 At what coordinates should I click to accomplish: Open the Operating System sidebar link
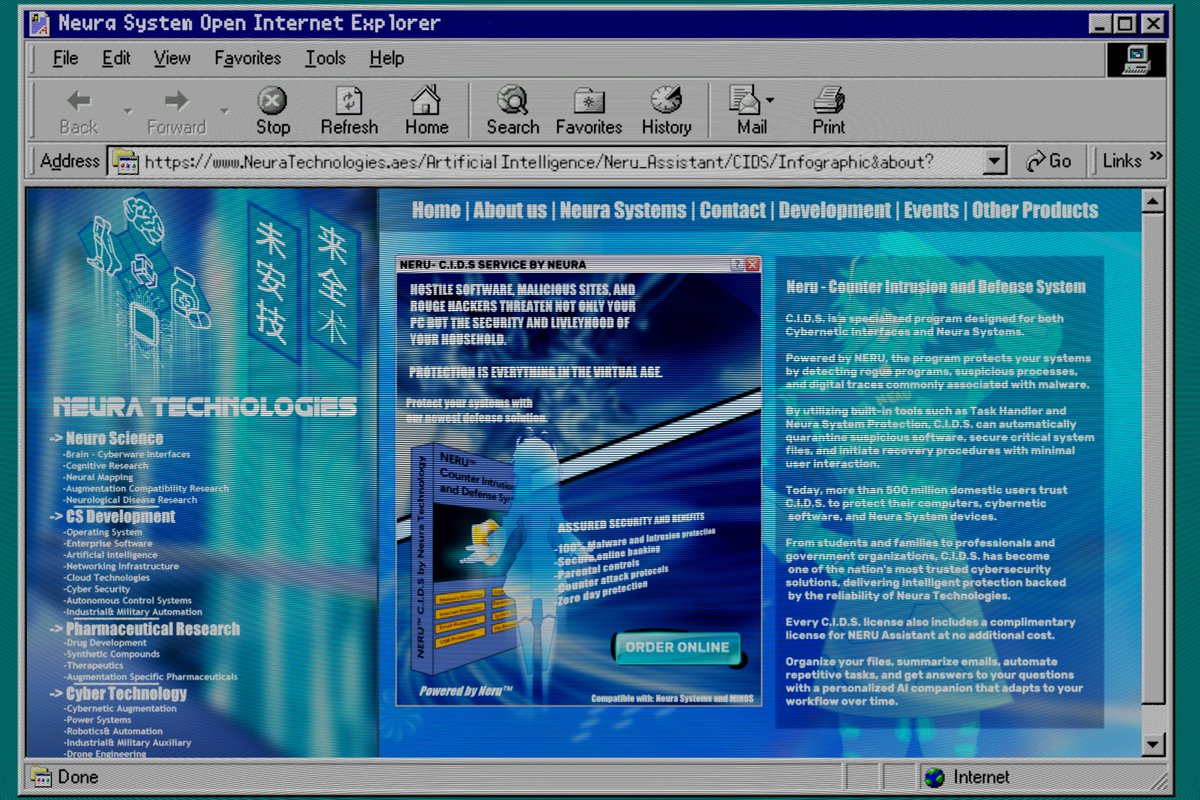[x=103, y=532]
